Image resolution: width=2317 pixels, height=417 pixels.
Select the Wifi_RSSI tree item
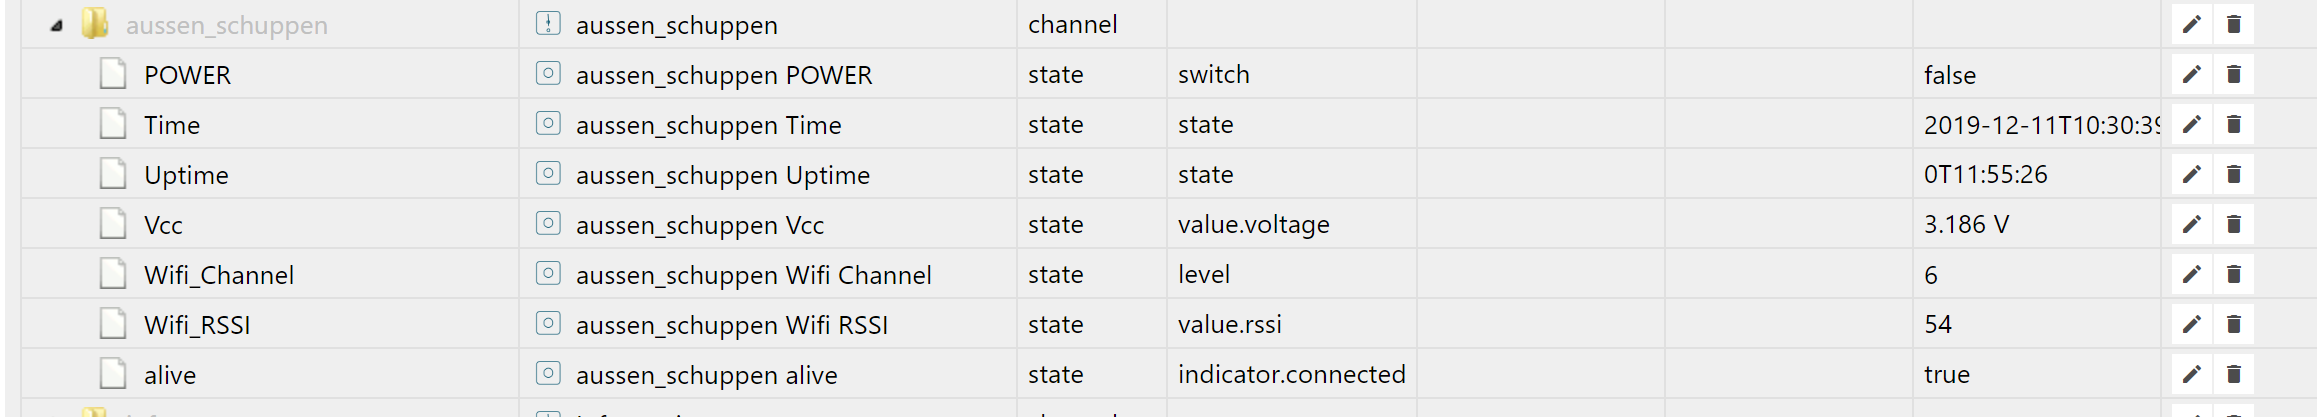pyautogui.click(x=197, y=326)
